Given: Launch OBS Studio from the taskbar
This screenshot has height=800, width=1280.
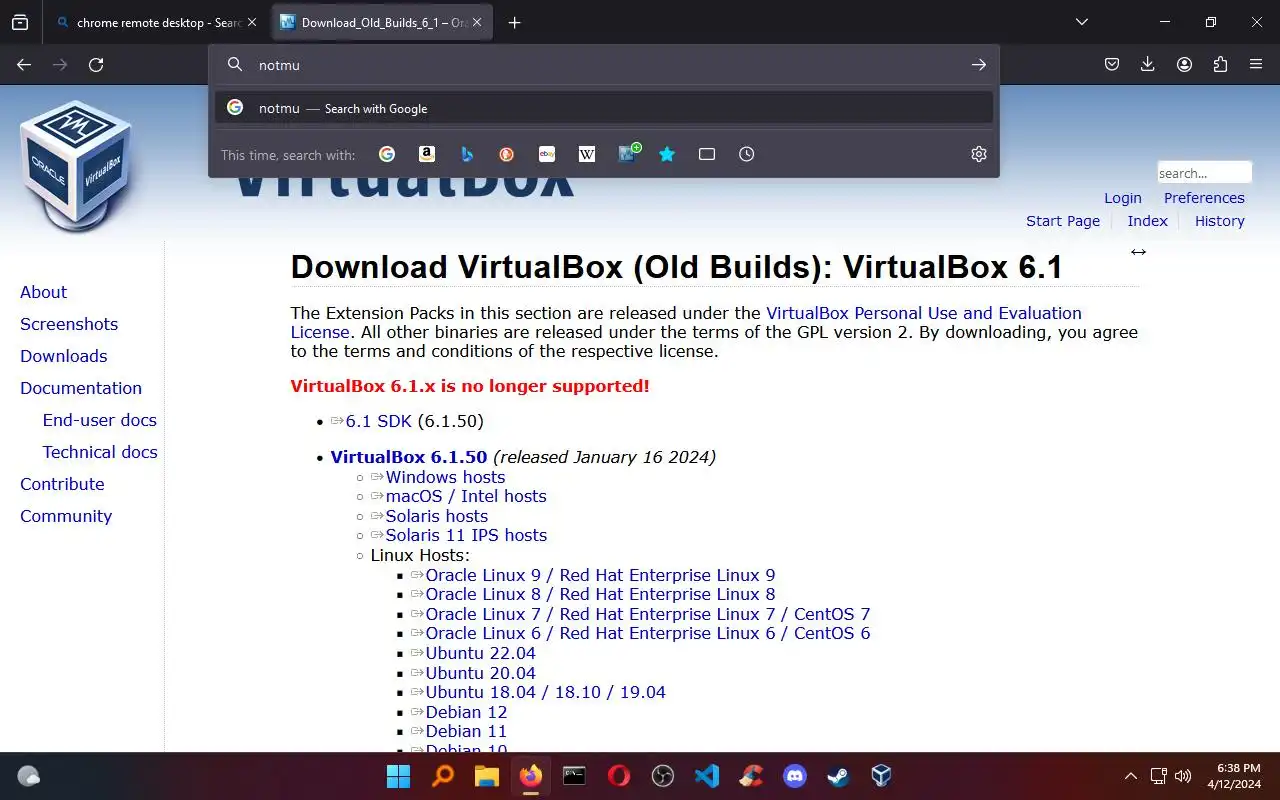Looking at the screenshot, I should pos(662,776).
